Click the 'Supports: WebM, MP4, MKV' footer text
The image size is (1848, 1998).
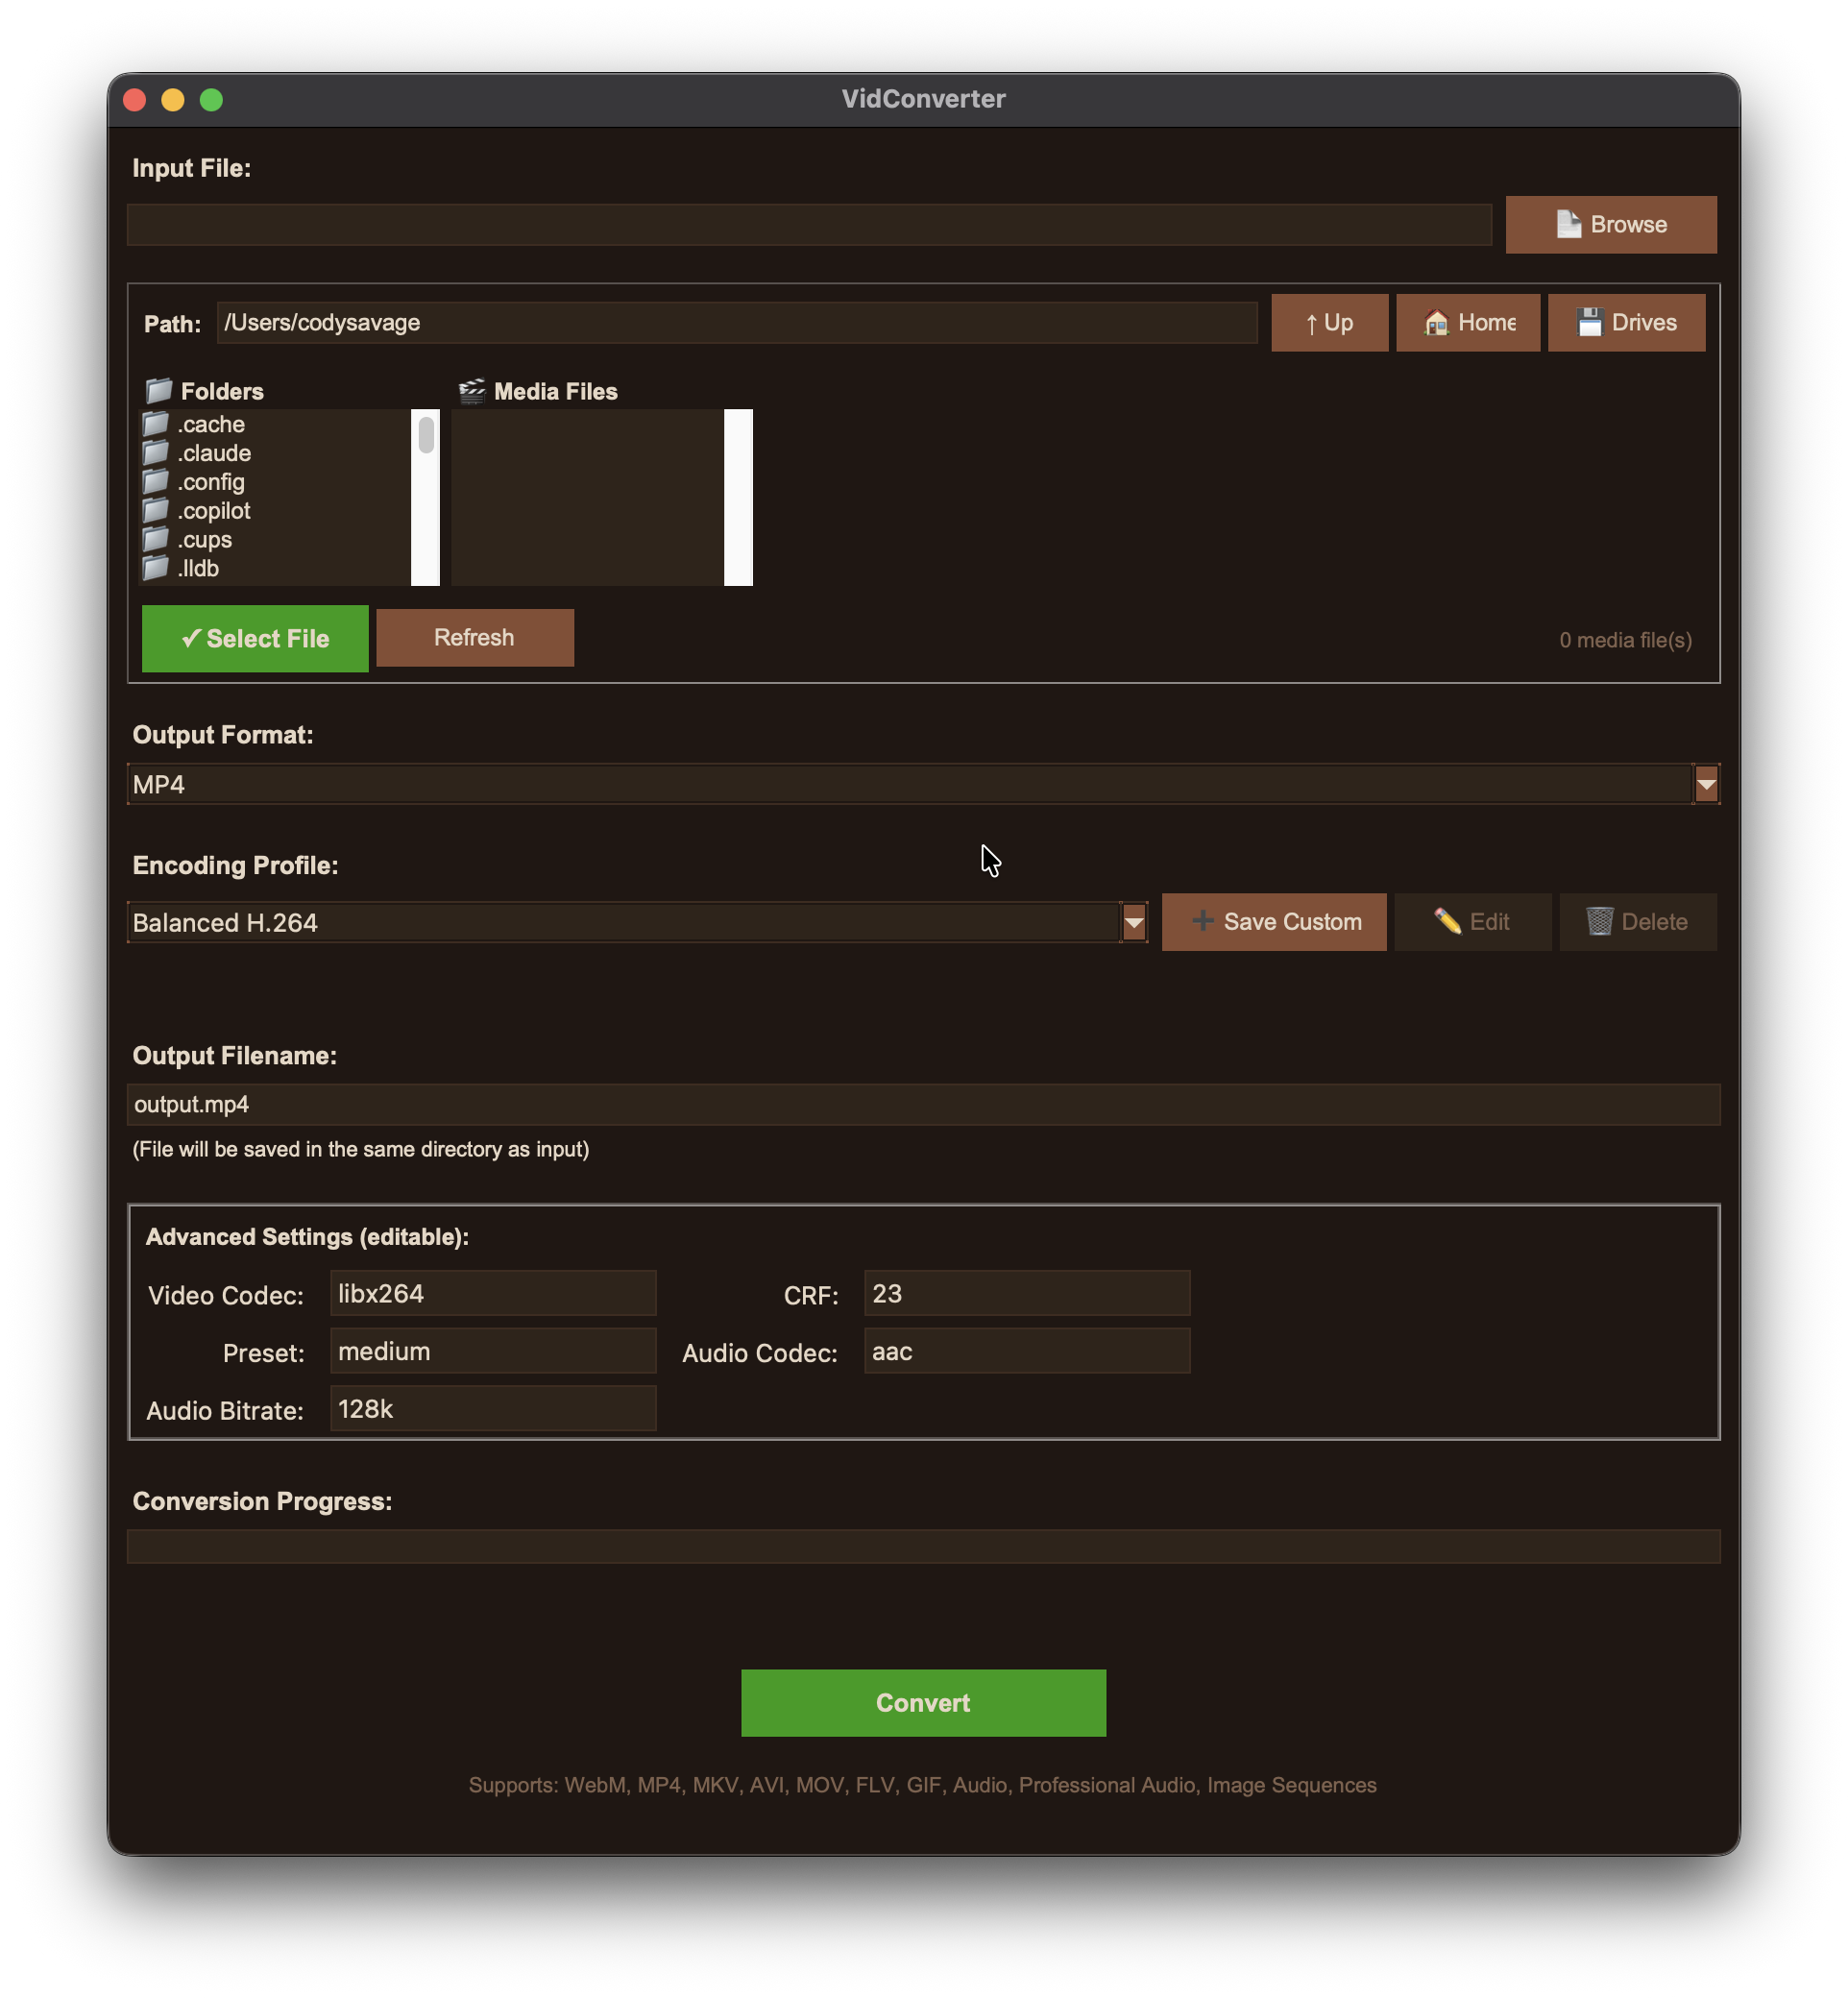point(922,1786)
